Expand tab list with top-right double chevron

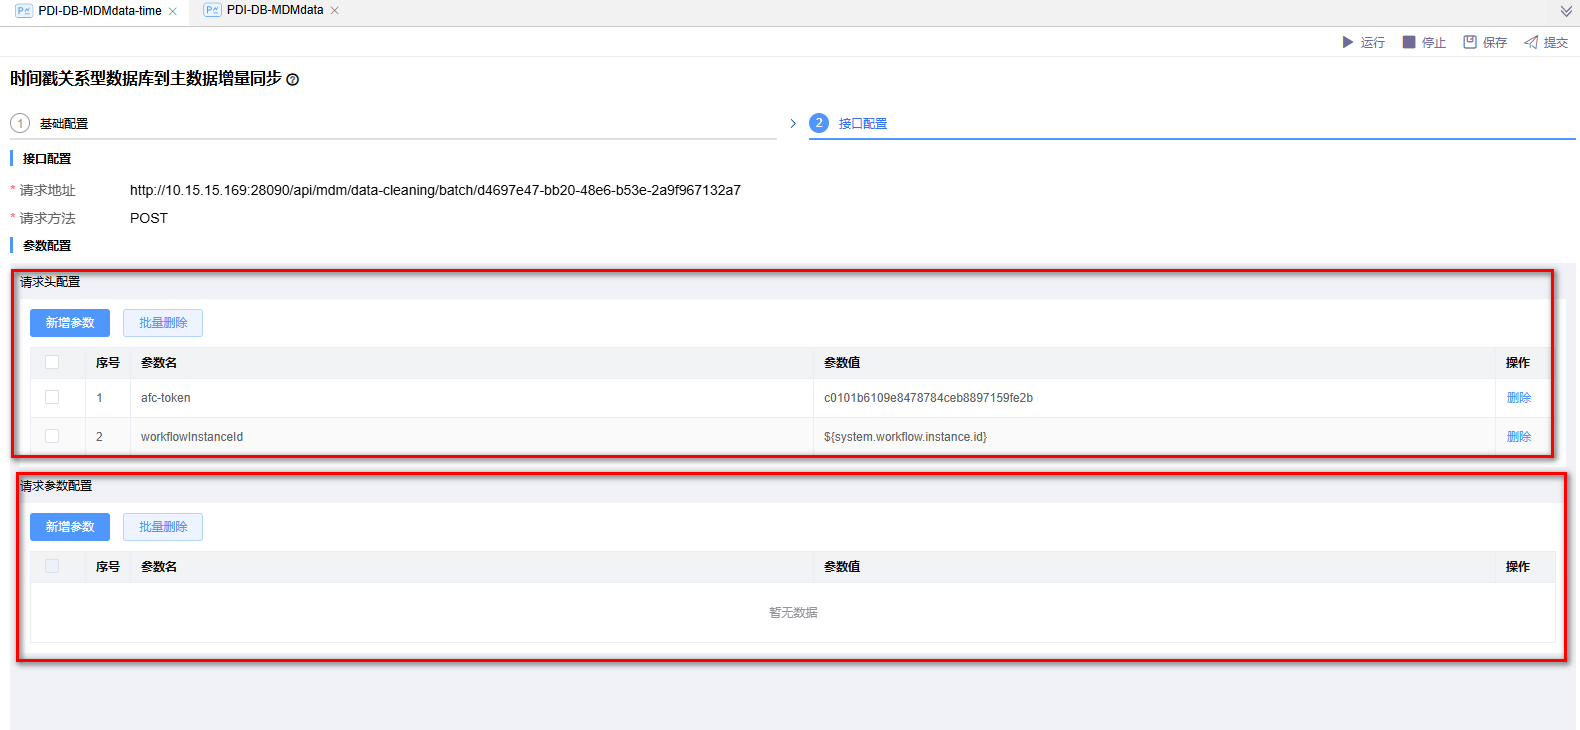1566,11
